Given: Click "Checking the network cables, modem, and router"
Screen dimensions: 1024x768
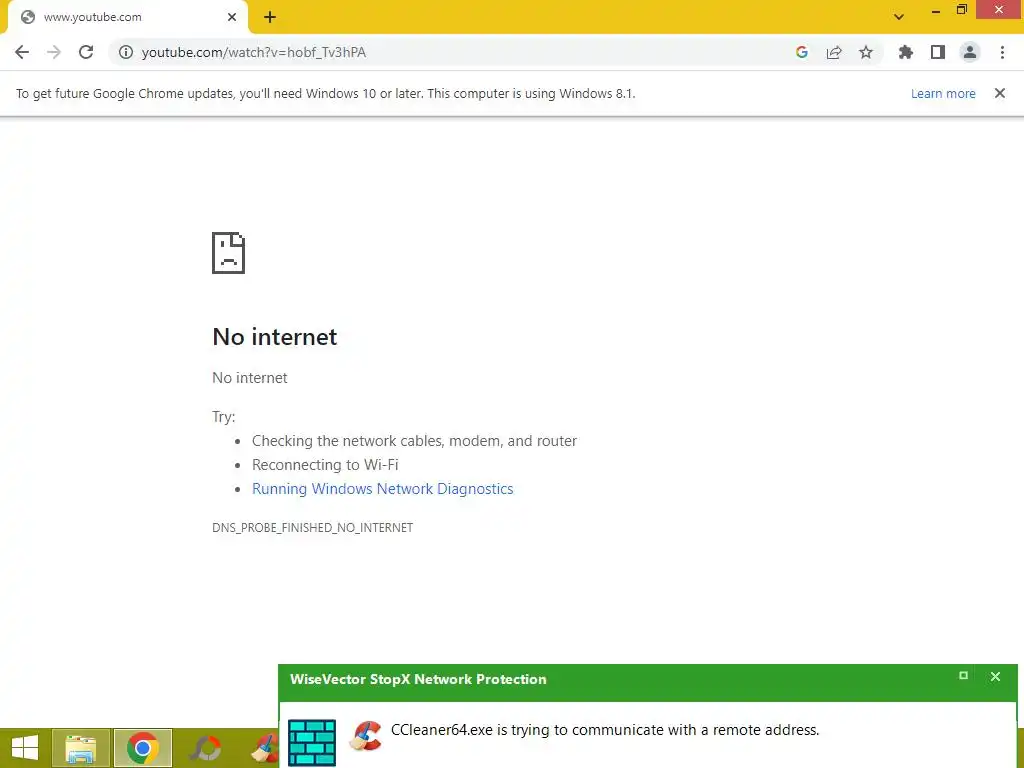Looking at the screenshot, I should [x=414, y=441].
